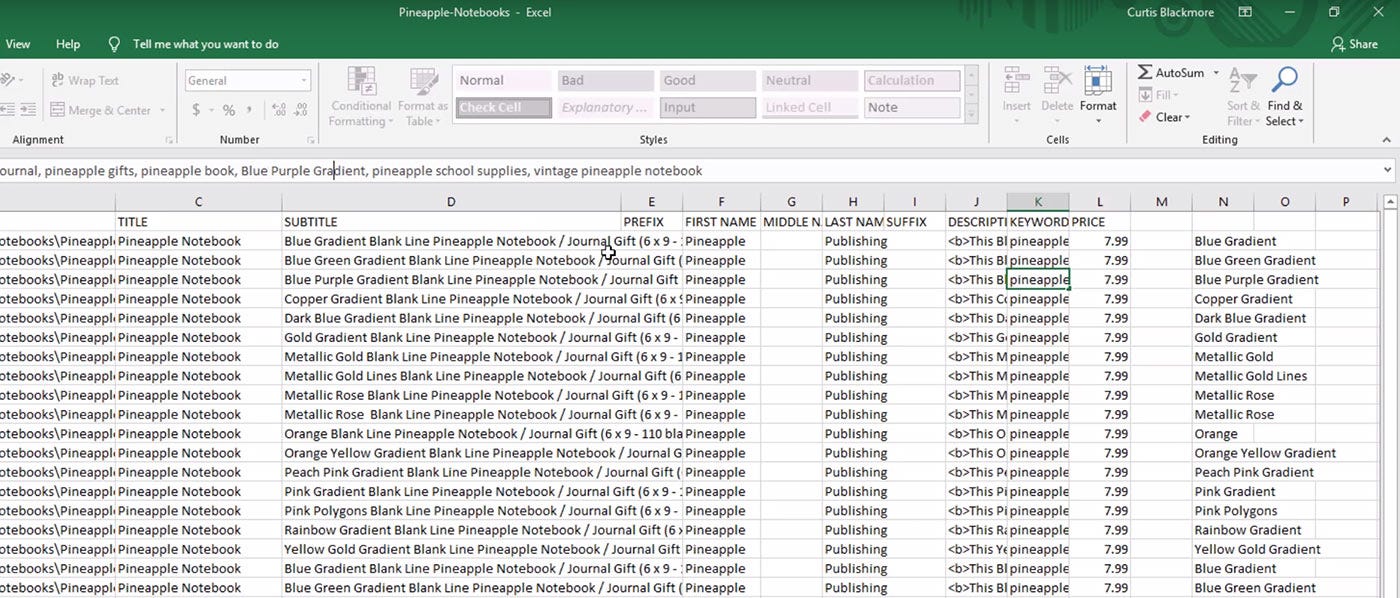Expand the formula bar
Viewport: 1400px width, 598px height.
pos(1387,171)
